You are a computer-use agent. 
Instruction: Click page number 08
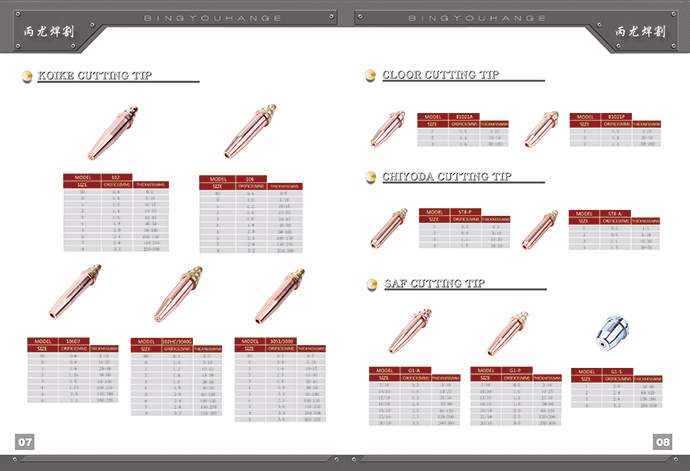(663, 442)
